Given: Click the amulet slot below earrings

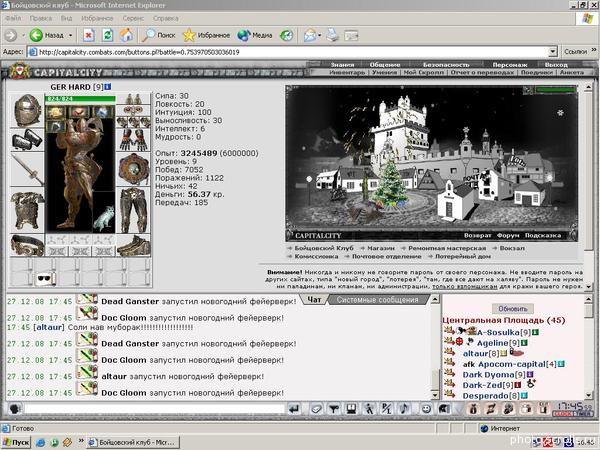Looking at the screenshot, I should (x=133, y=111).
